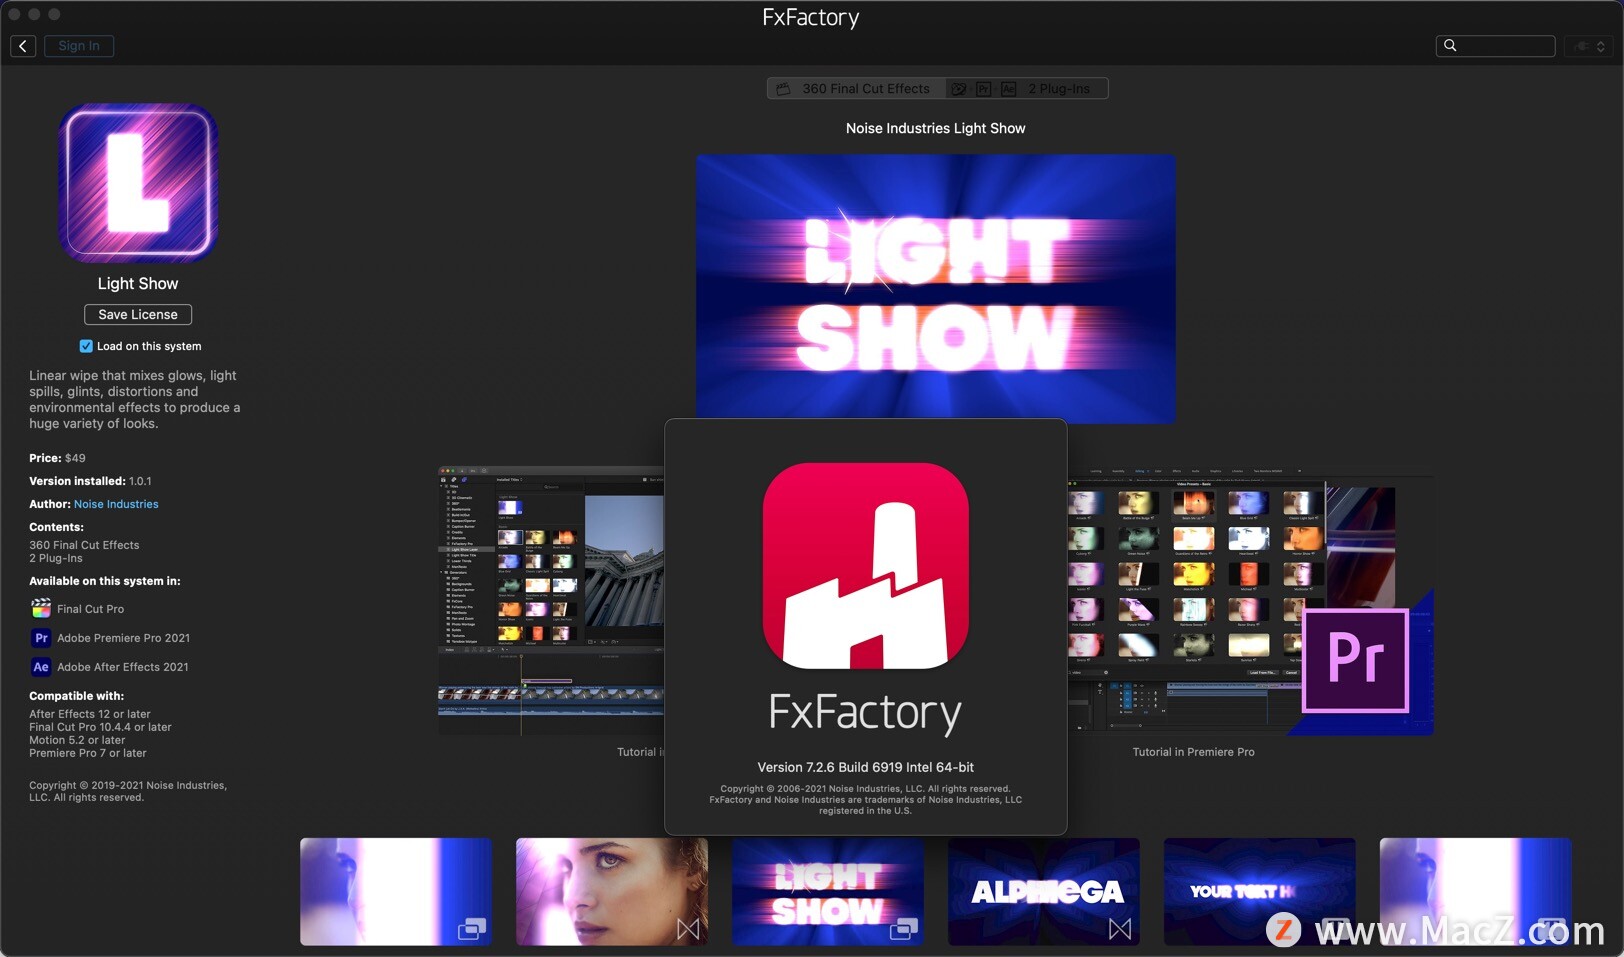Open the Tutorial in Premiere Pro thumbnail
Image resolution: width=1624 pixels, height=957 pixels.
[1250, 601]
